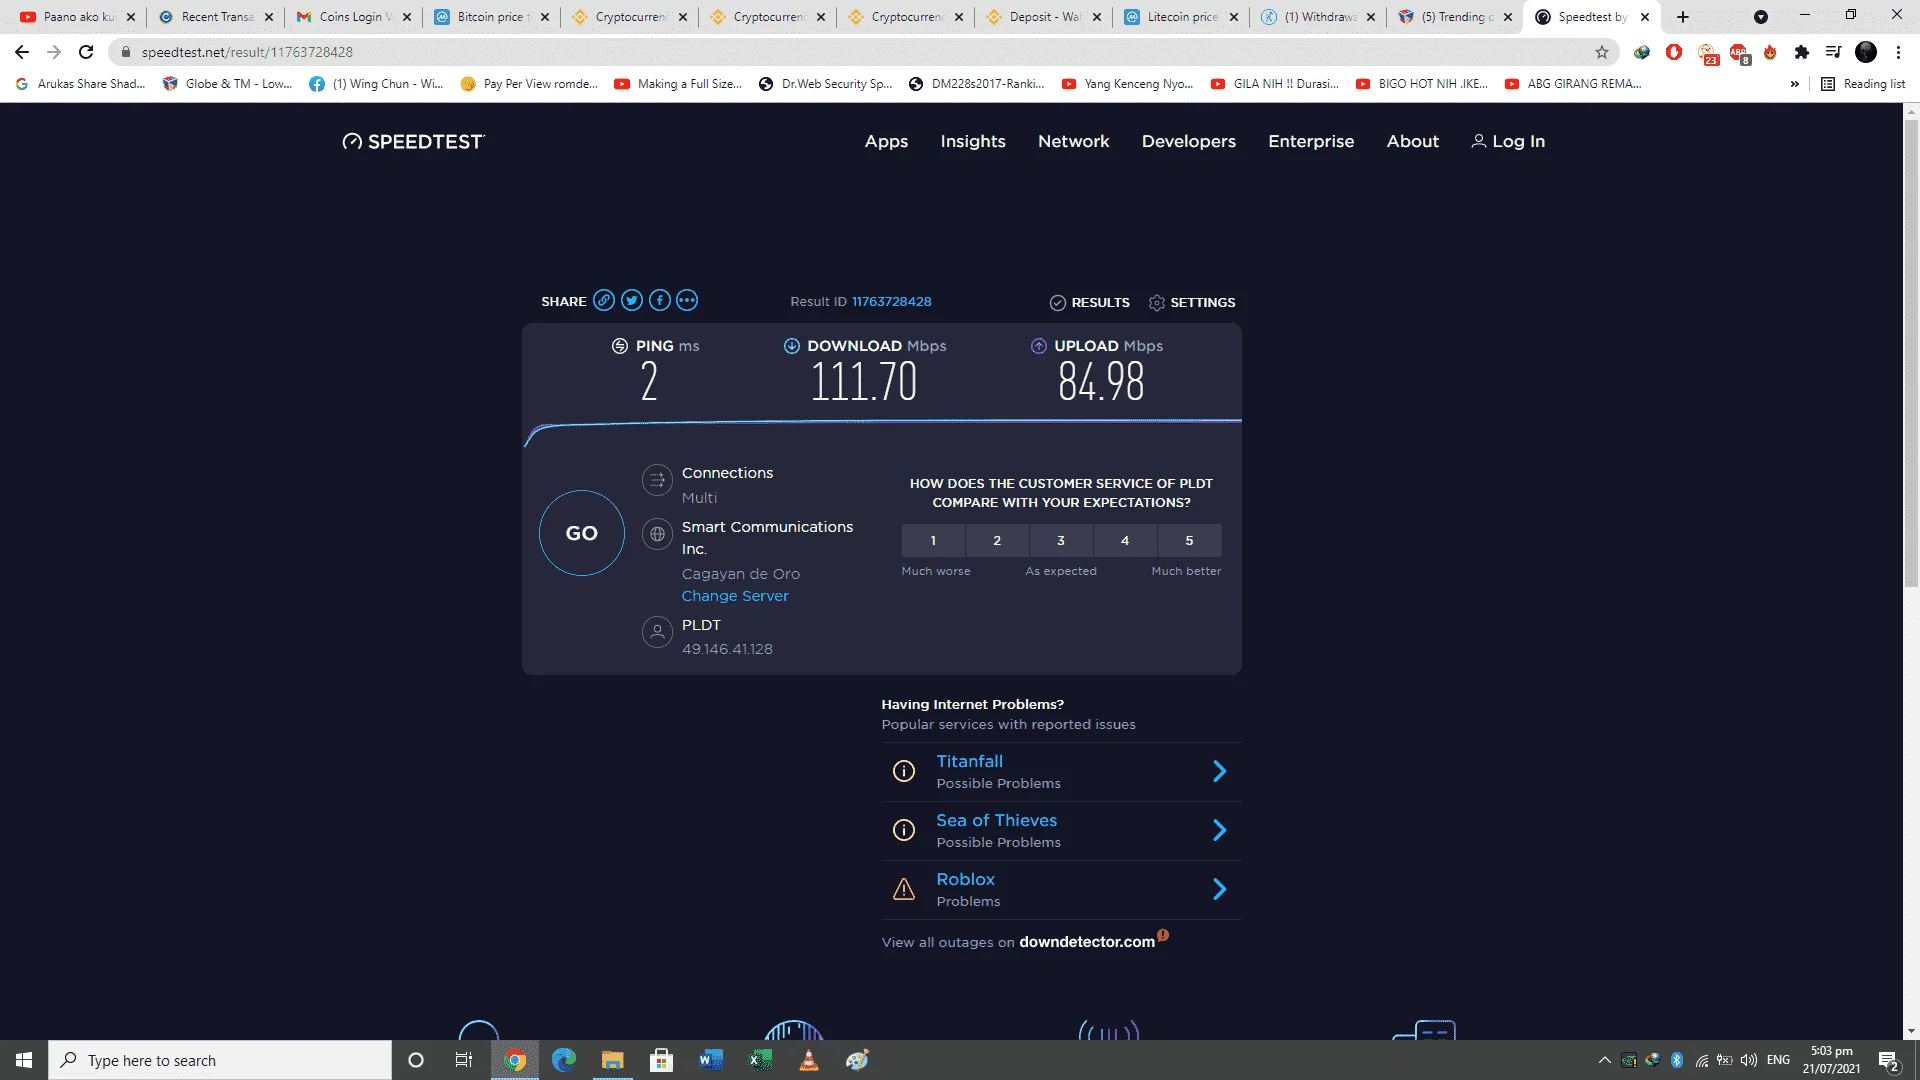The image size is (1920, 1080).
Task: Open the Network menu
Action: pos(1074,141)
